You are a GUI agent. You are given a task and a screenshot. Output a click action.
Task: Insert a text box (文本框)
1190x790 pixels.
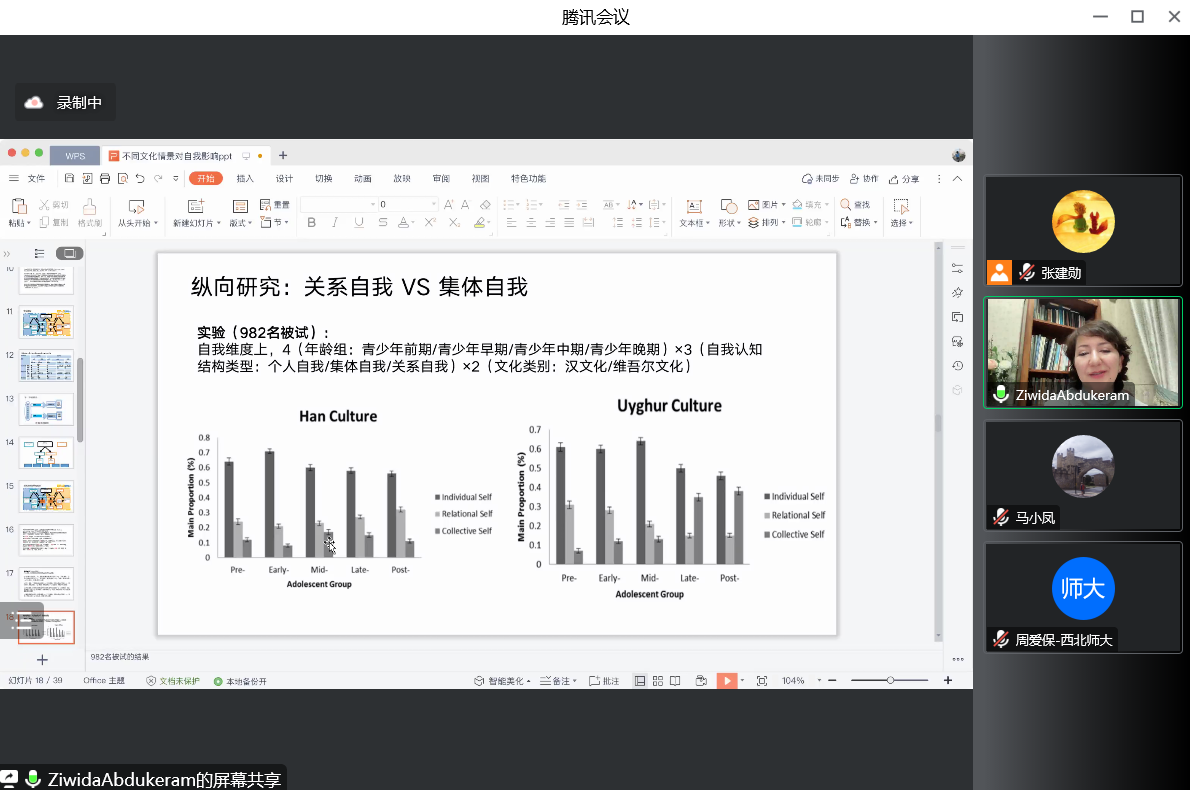click(692, 211)
